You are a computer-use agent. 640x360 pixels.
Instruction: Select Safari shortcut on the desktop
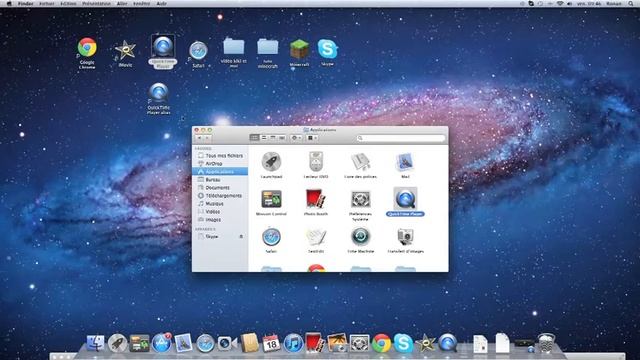click(x=198, y=51)
